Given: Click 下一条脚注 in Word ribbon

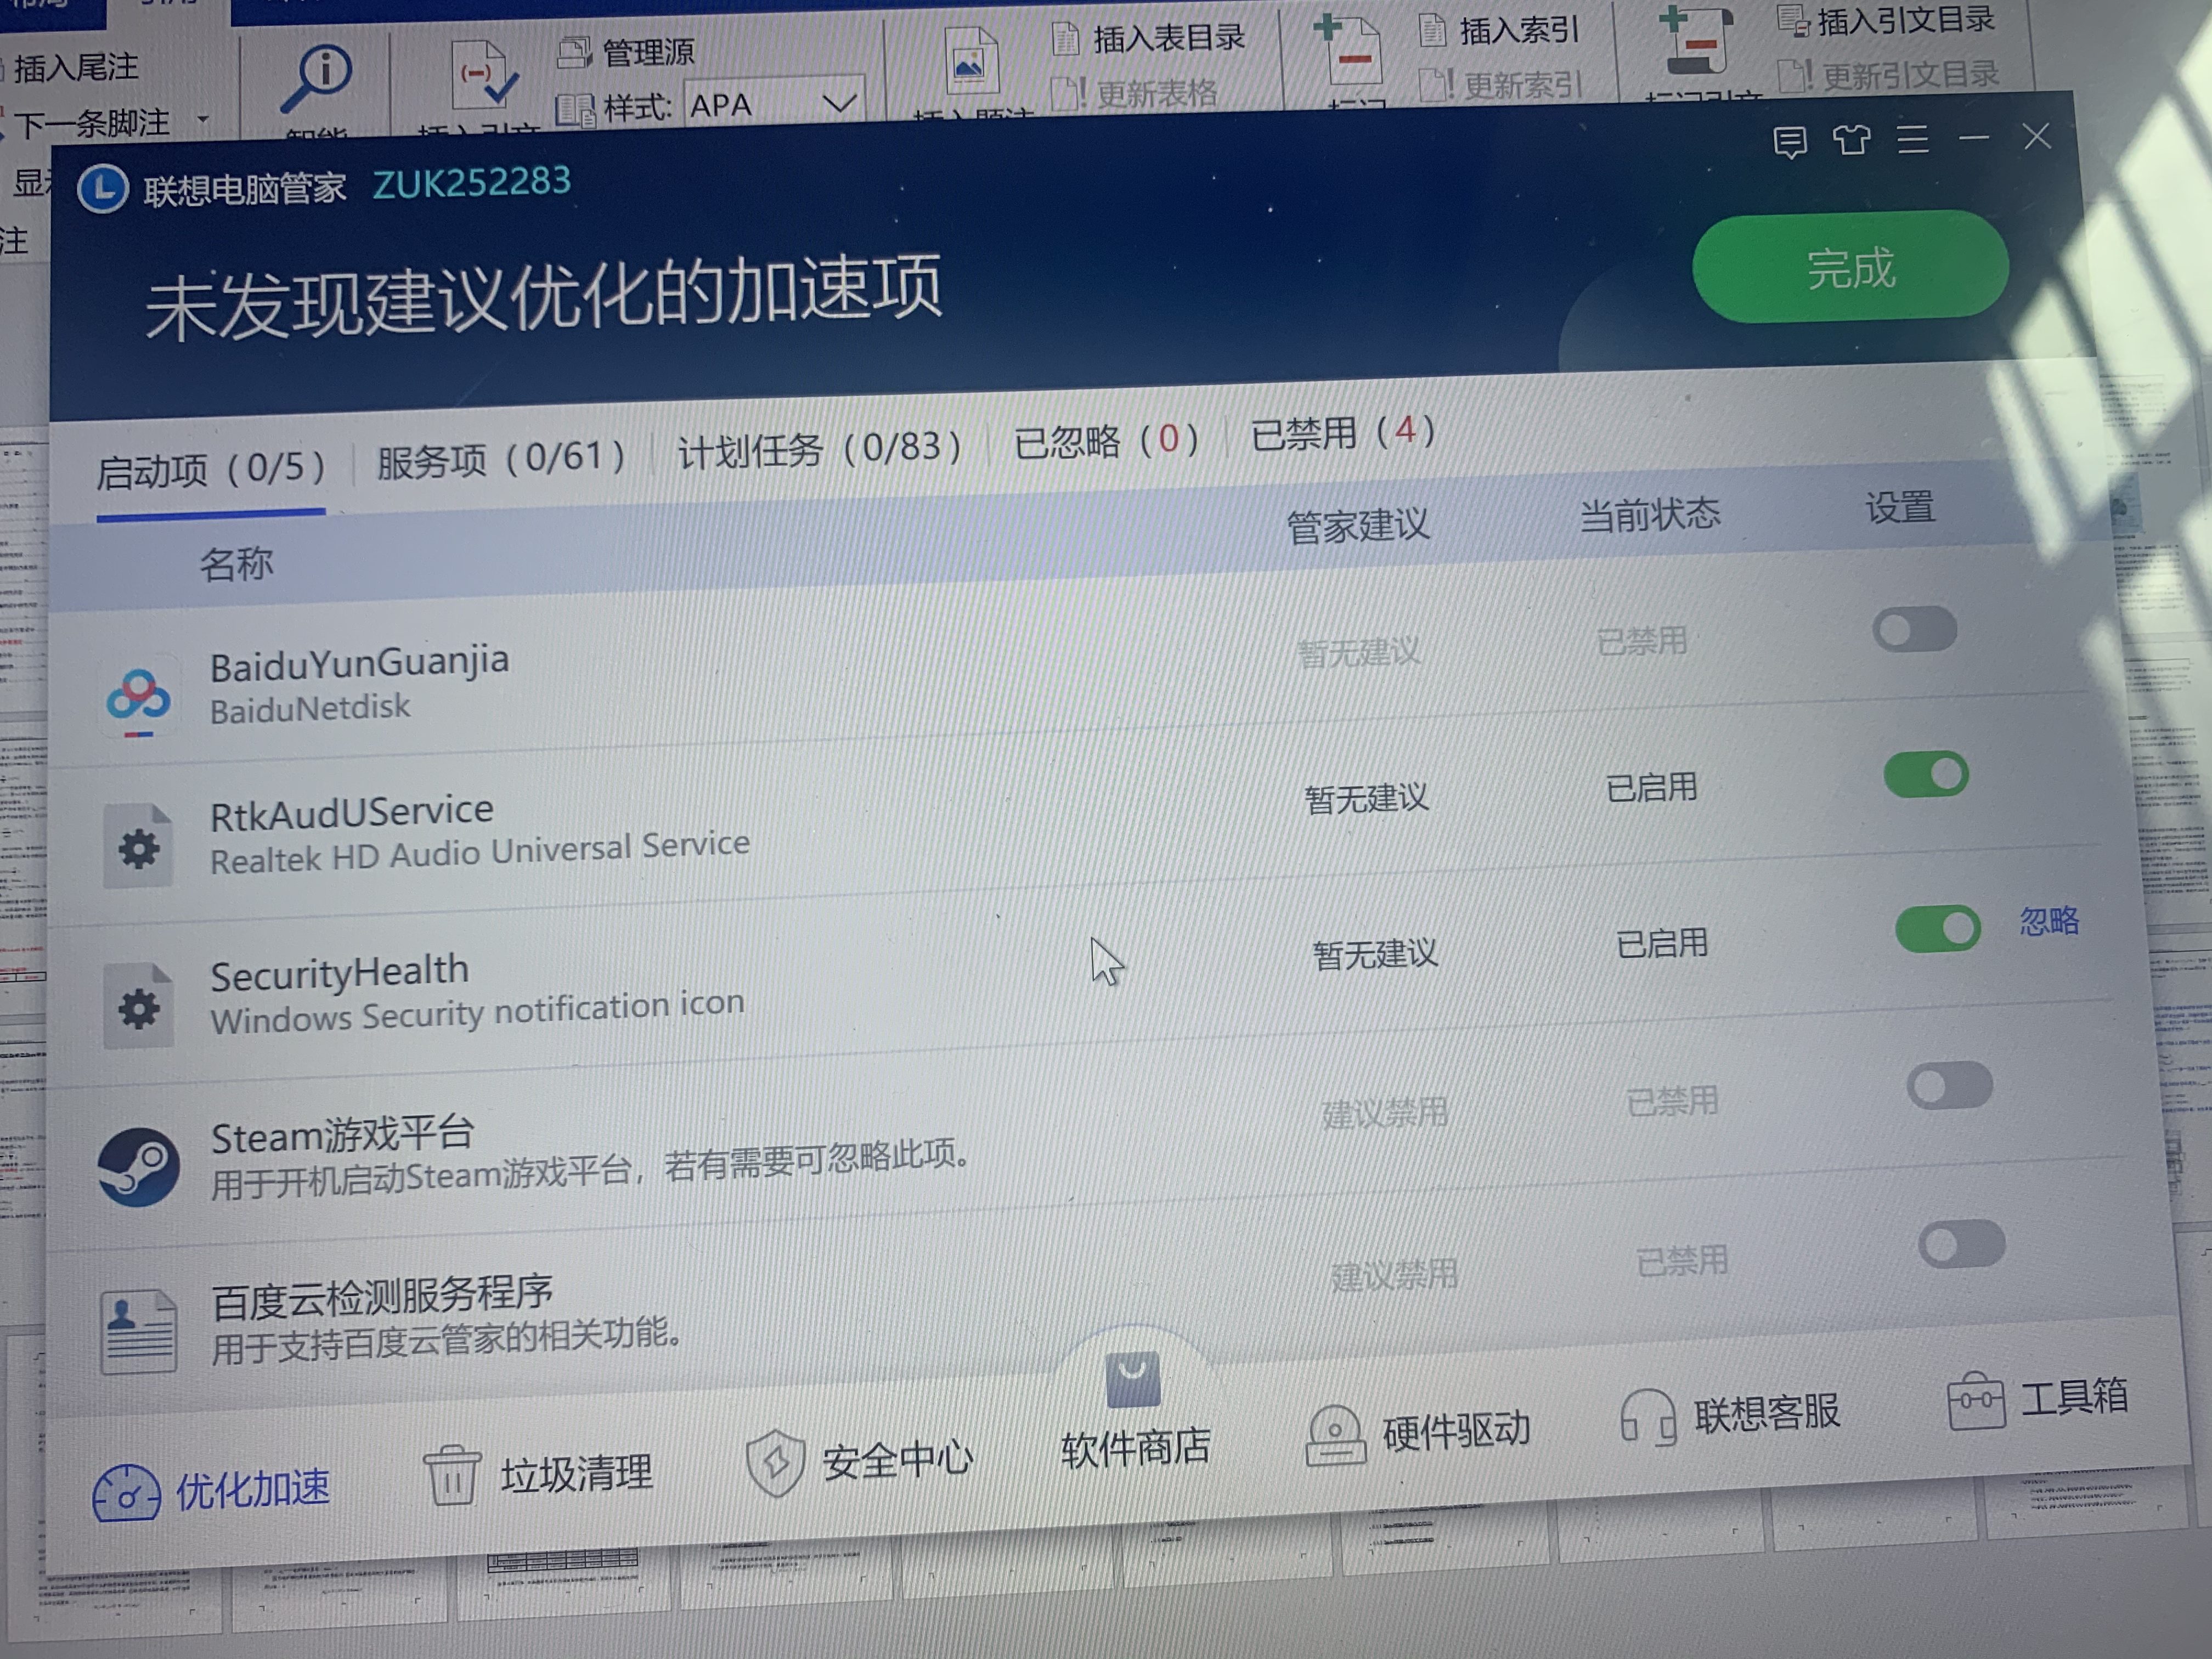Looking at the screenshot, I should coord(92,124).
